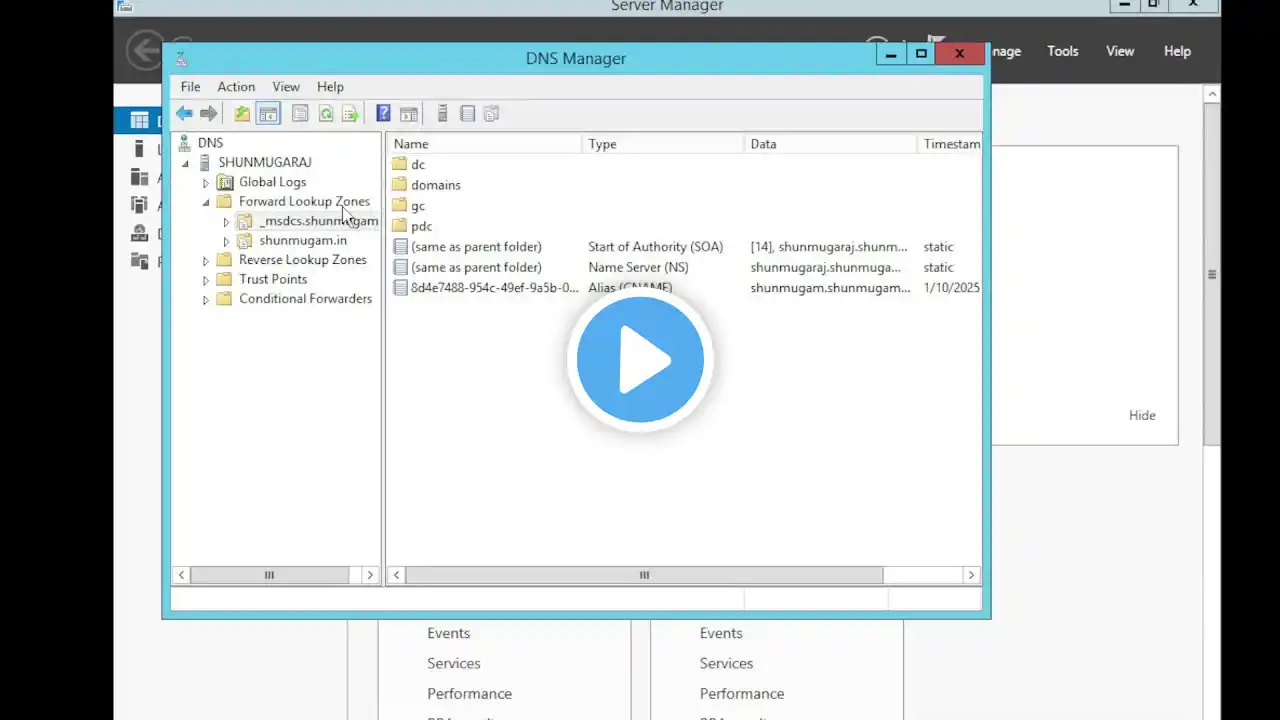Select Conditional Forwarders in the tree

click(x=305, y=299)
